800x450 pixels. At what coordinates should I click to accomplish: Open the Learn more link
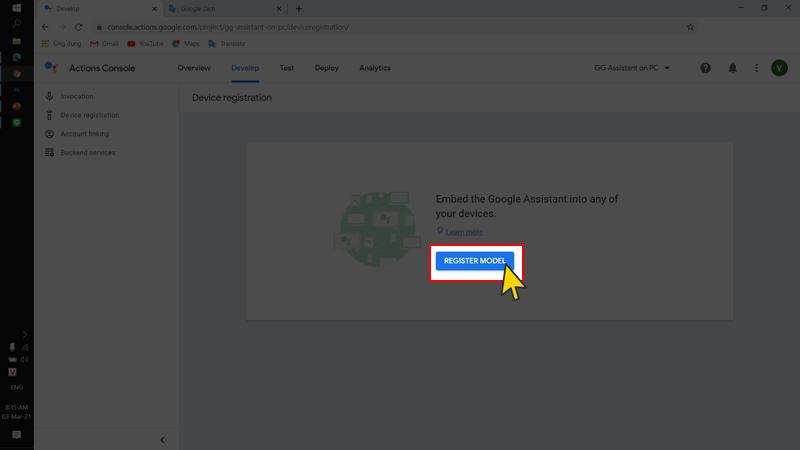[464, 232]
